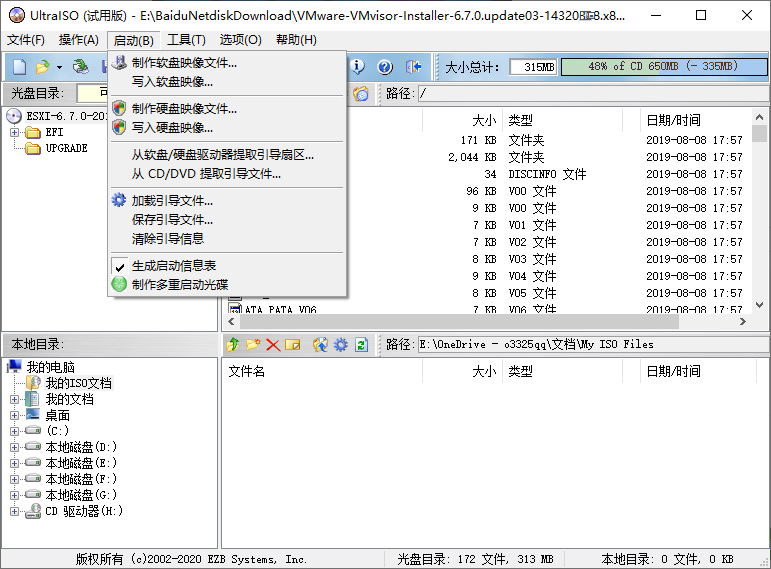This screenshot has height=569, width=771.
Task: Click the Help question mark icon
Action: point(385,66)
